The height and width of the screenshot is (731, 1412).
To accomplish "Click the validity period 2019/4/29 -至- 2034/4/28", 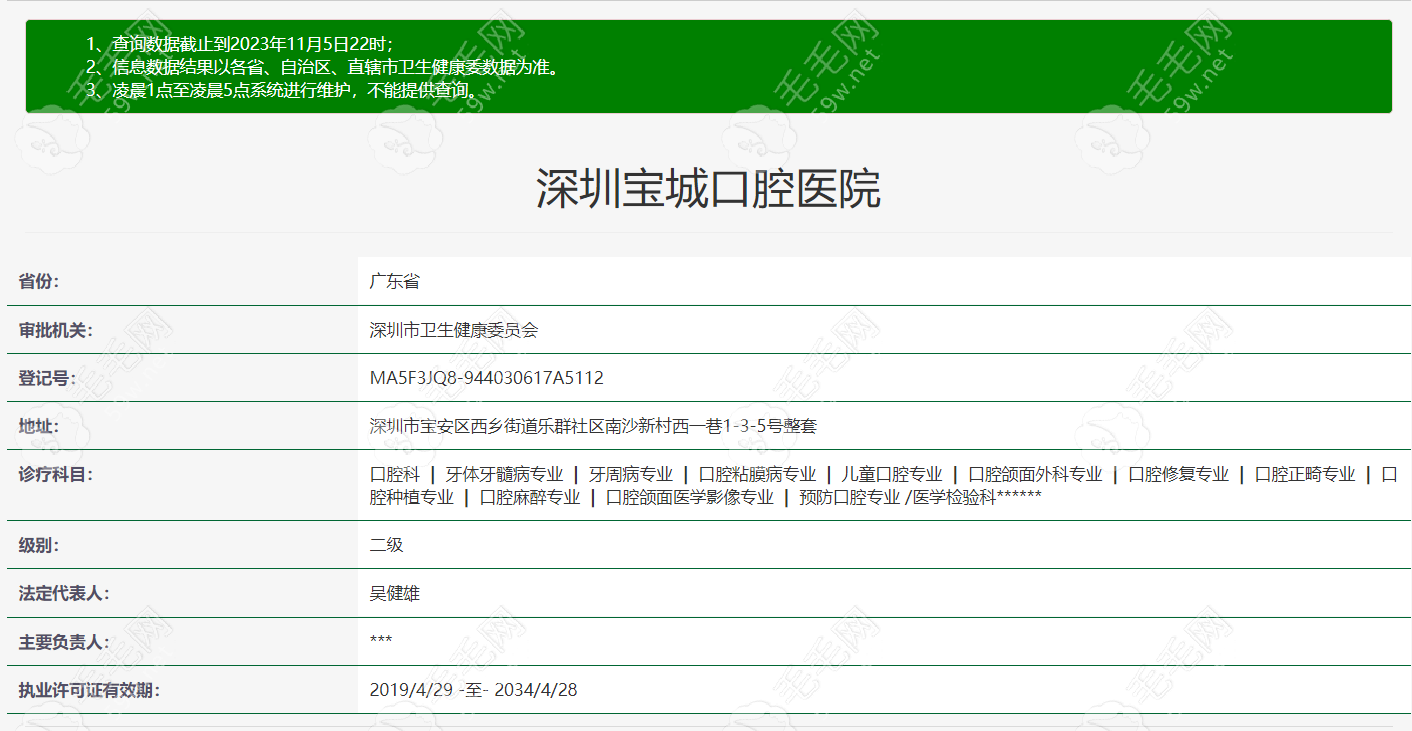I will click(473, 690).
